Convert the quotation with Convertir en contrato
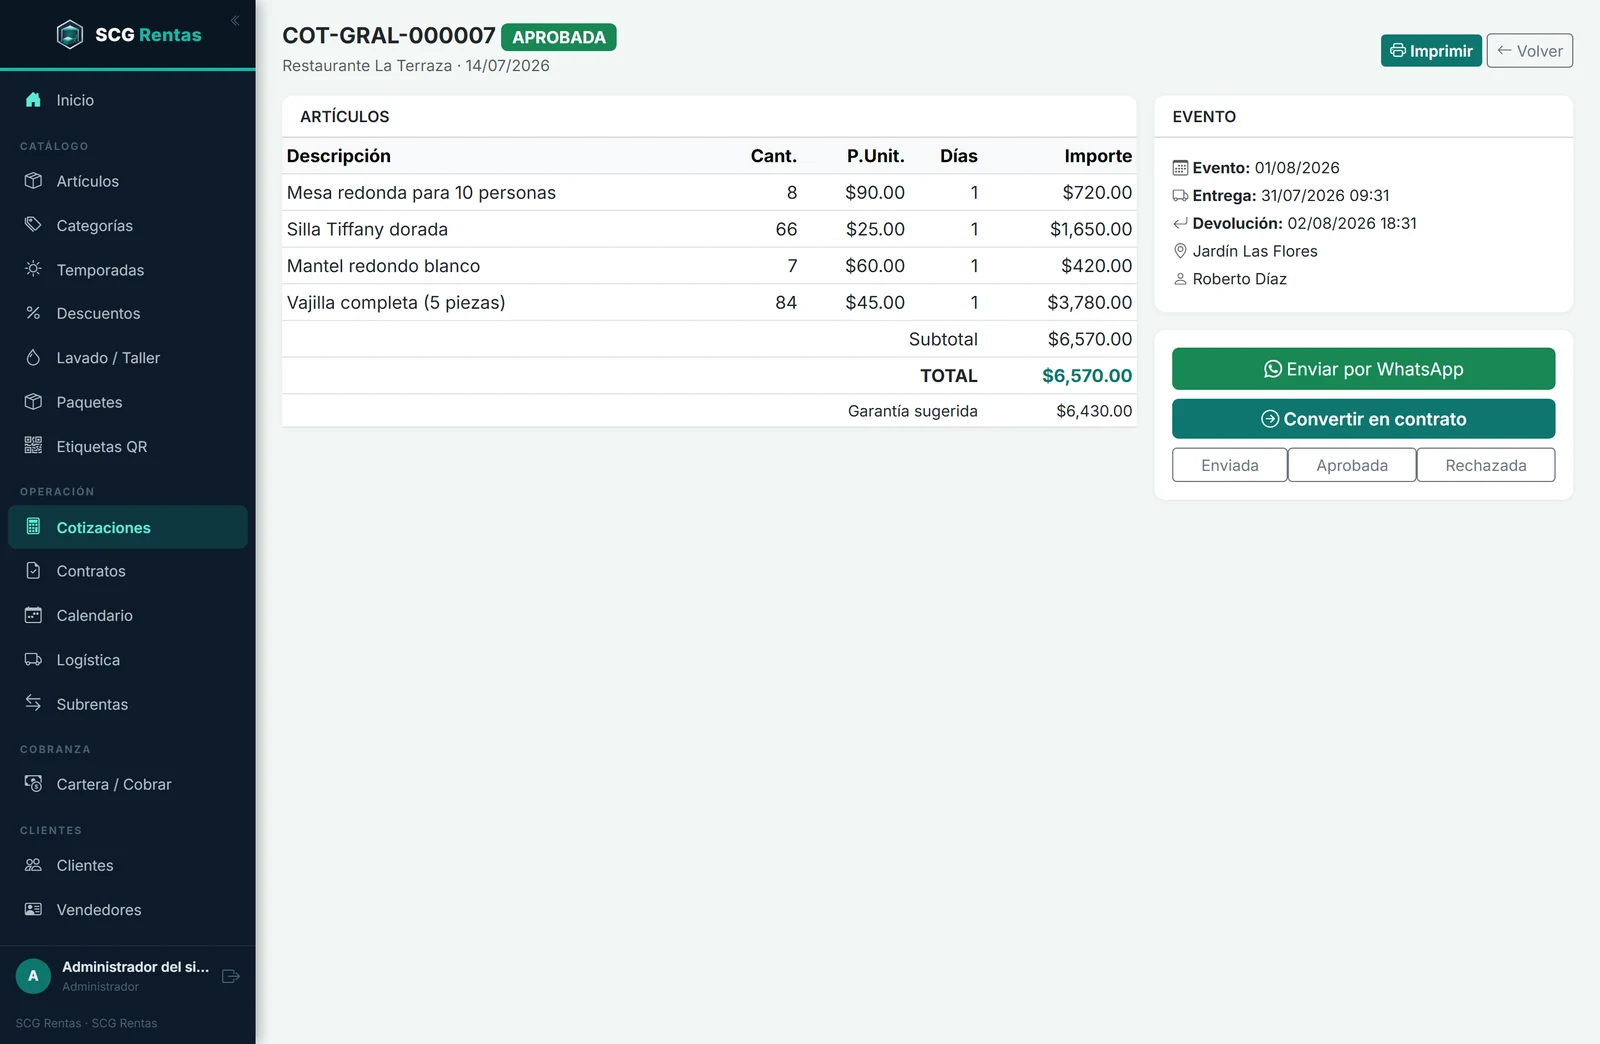This screenshot has width=1600, height=1044. pos(1363,419)
